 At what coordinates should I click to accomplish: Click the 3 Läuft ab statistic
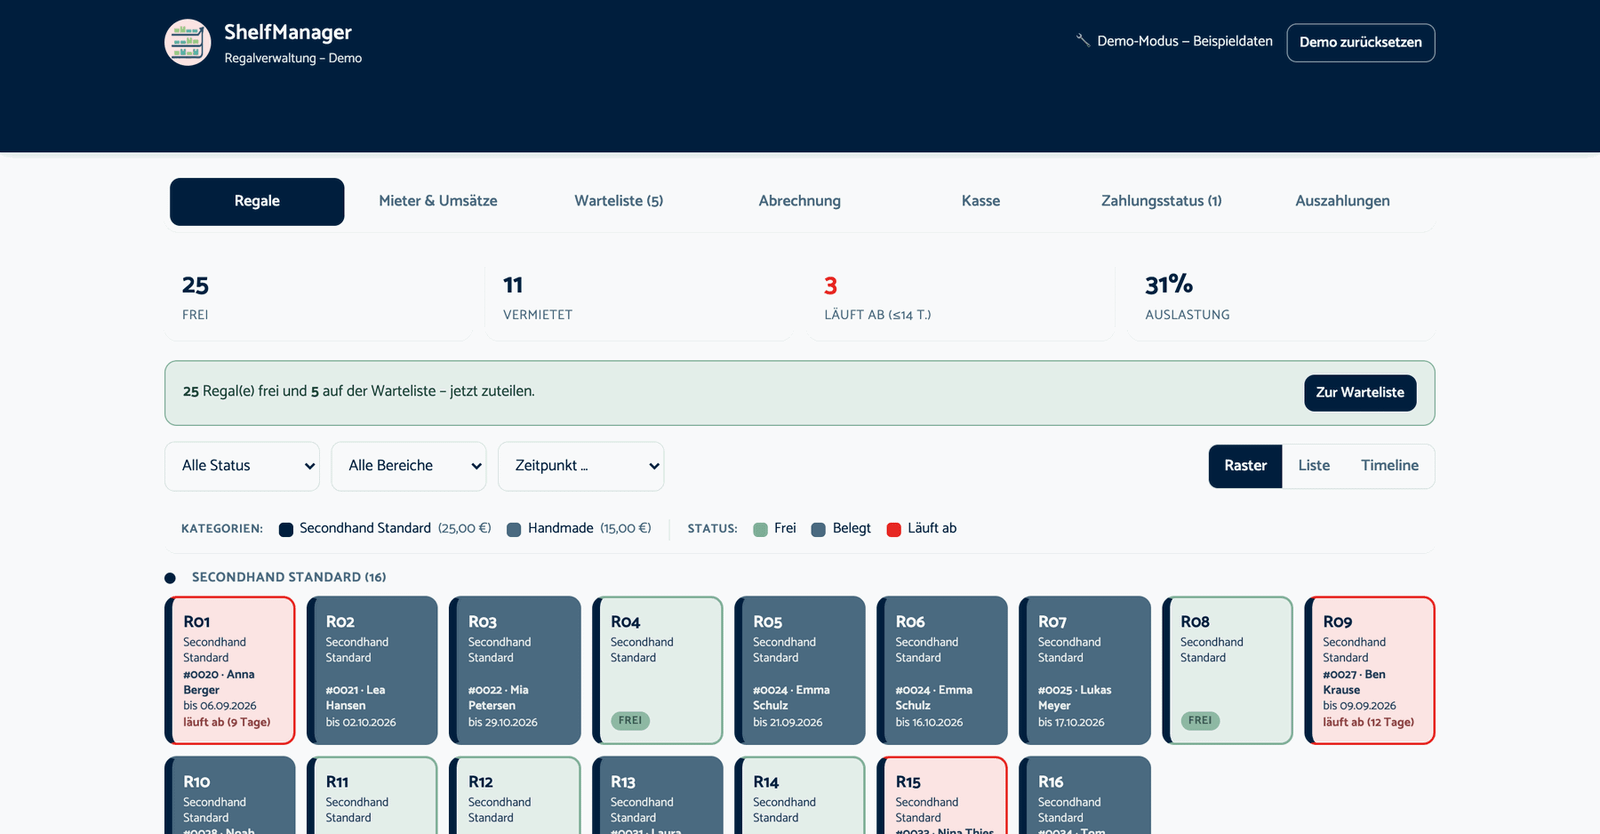click(959, 300)
